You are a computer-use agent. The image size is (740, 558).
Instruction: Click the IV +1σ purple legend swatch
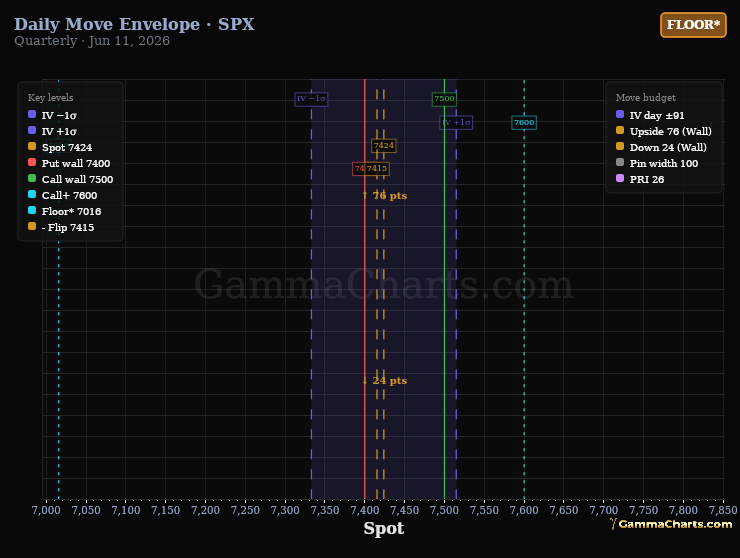click(32, 130)
